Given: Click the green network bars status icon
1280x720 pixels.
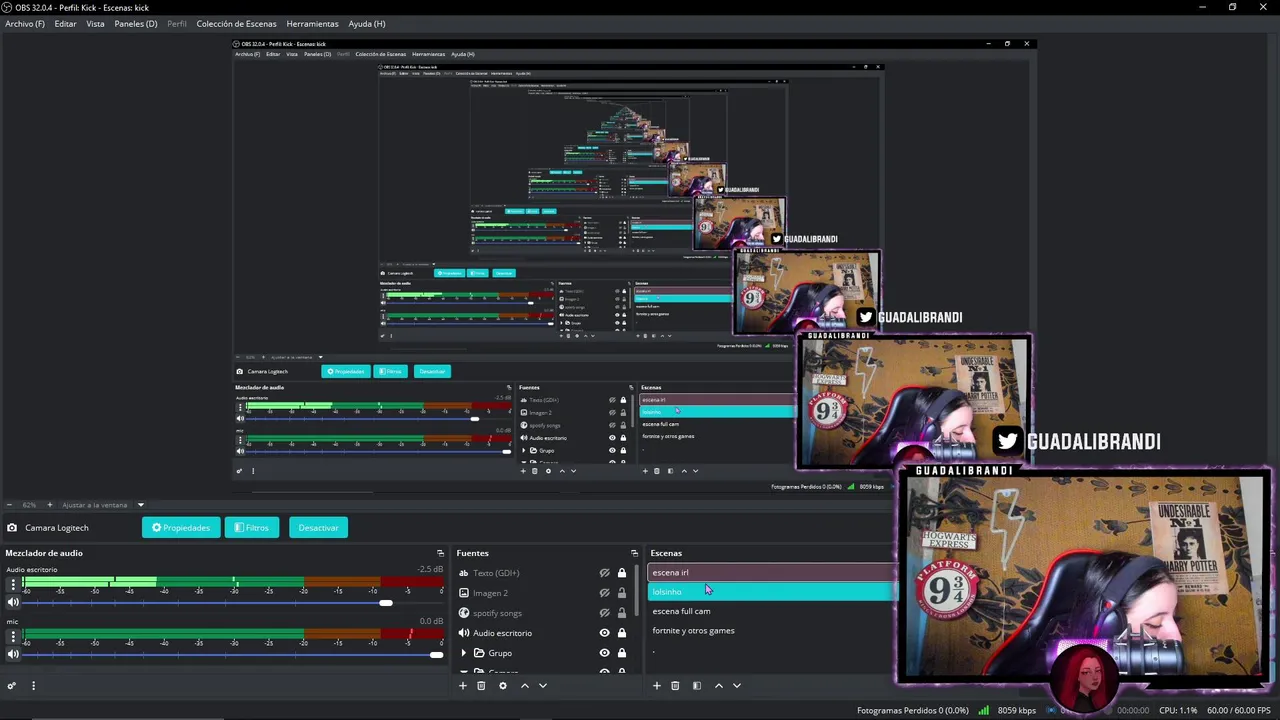Looking at the screenshot, I should pyautogui.click(x=984, y=710).
